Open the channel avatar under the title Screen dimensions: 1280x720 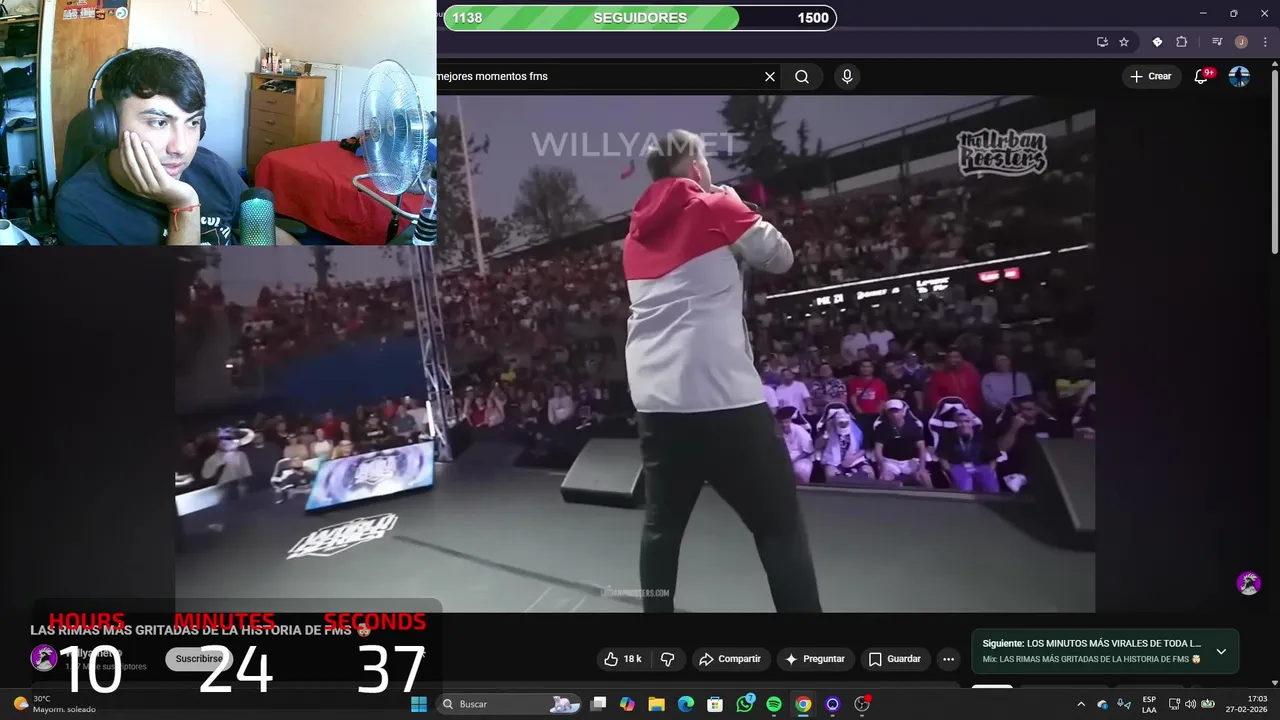43,657
